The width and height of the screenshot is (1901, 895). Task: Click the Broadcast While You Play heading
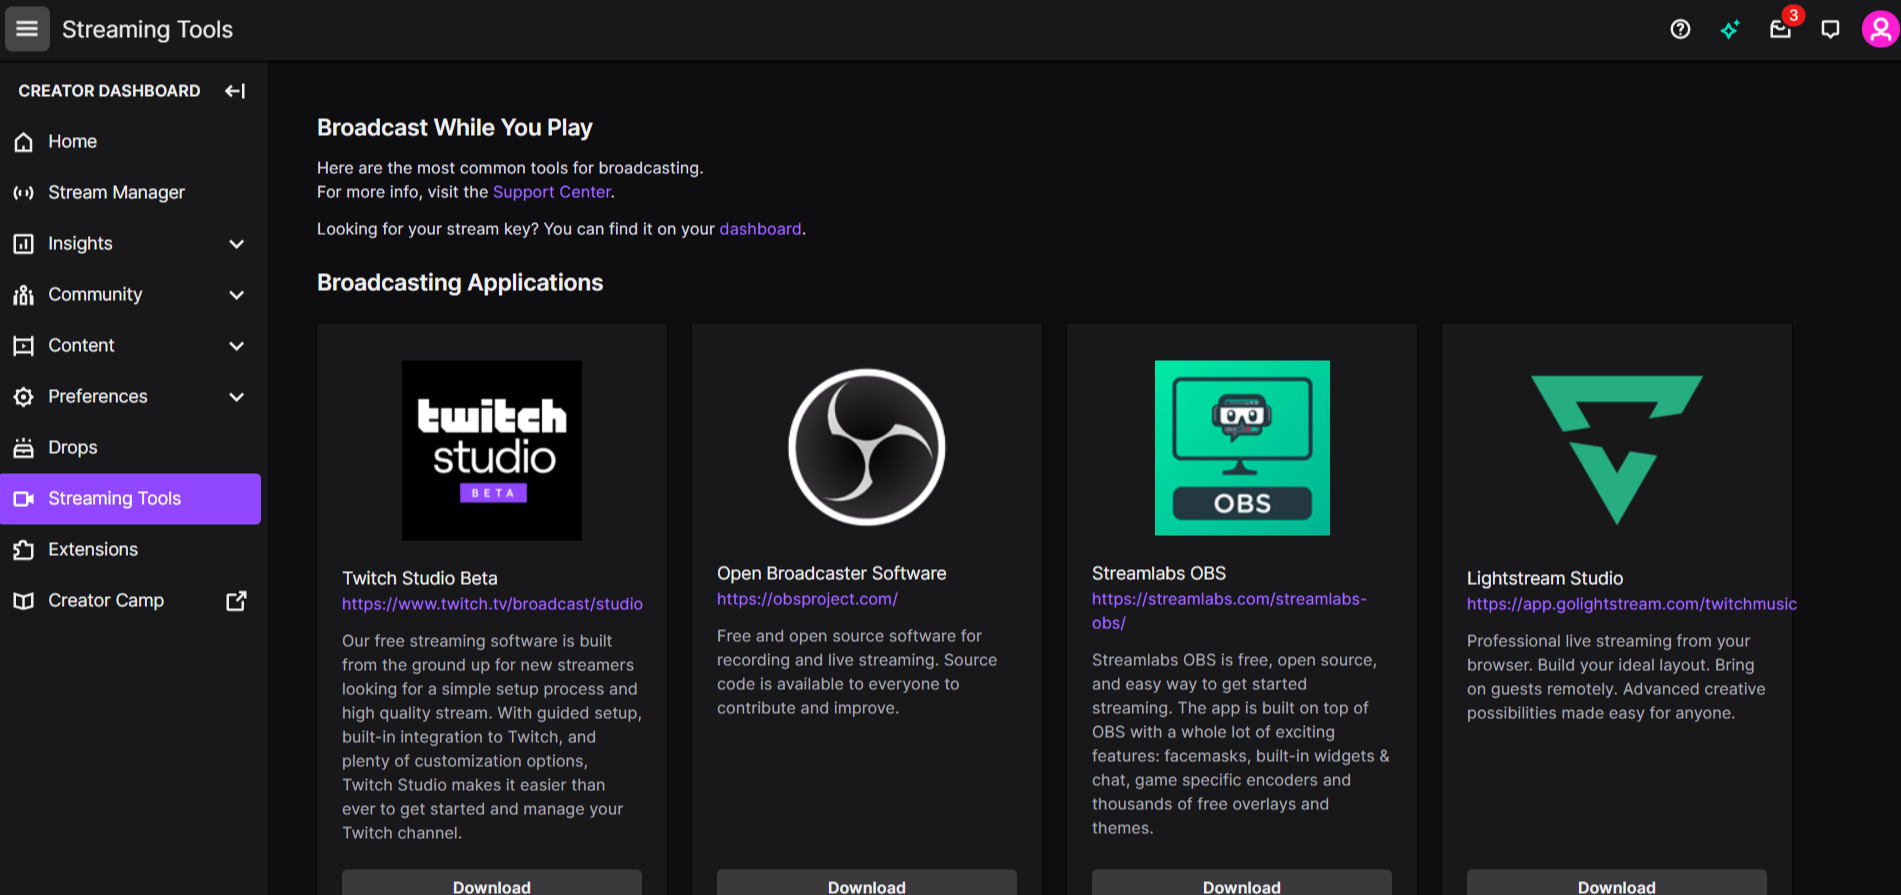coord(455,128)
